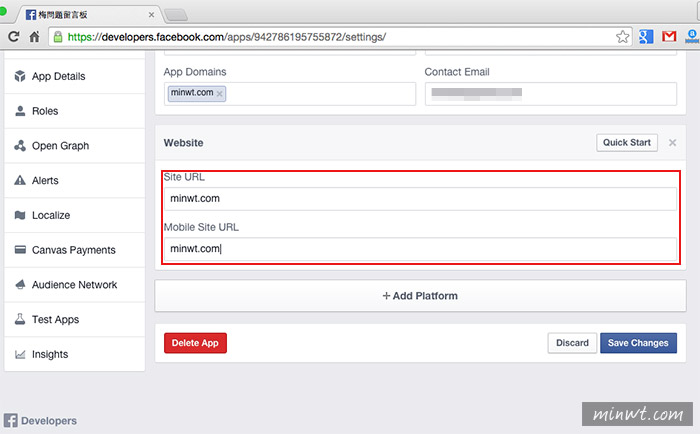The height and width of the screenshot is (434, 700).
Task: View Insights from the sidebar
Action: [x=75, y=355]
